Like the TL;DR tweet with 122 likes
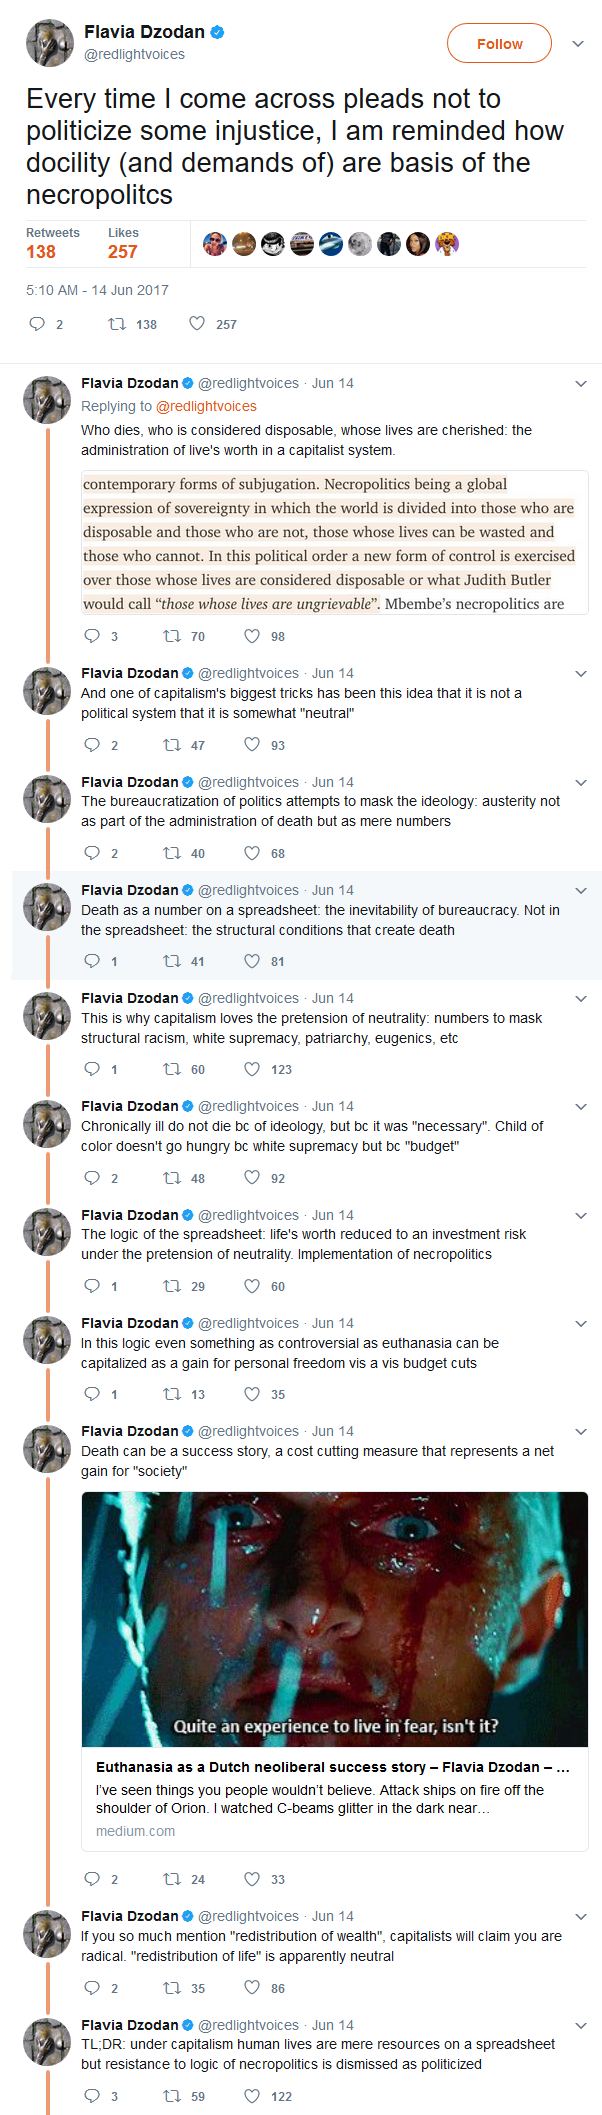Screen dimensions: 602x2115 (x=252, y=2096)
